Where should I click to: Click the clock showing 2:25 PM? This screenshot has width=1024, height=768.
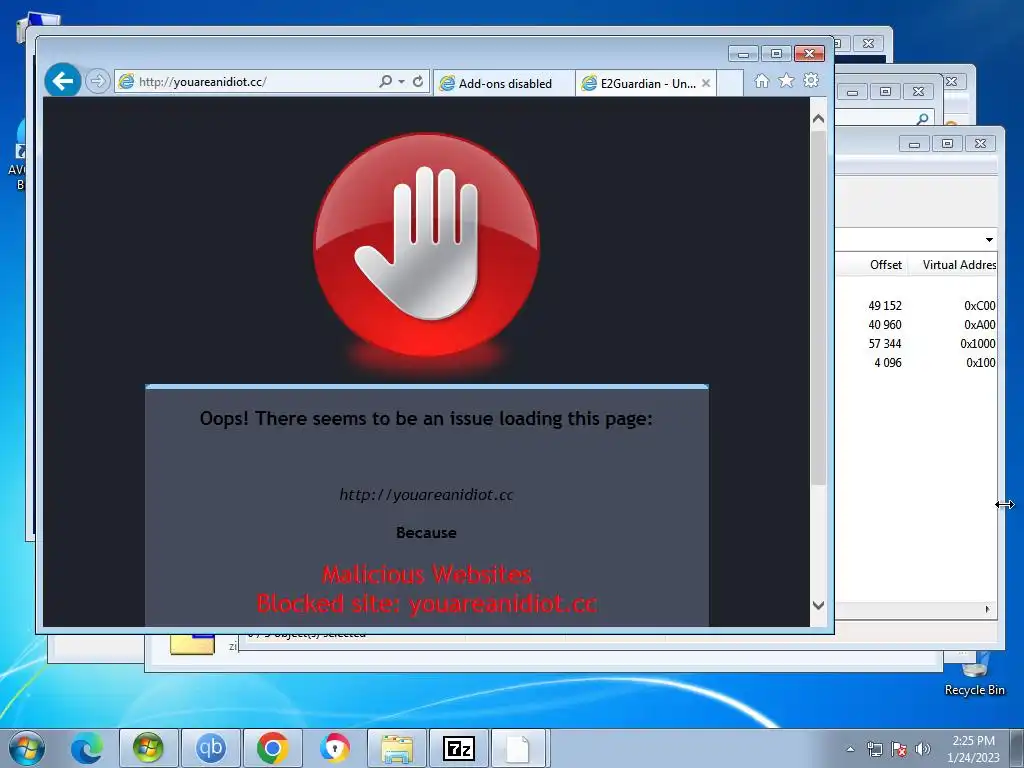(973, 749)
